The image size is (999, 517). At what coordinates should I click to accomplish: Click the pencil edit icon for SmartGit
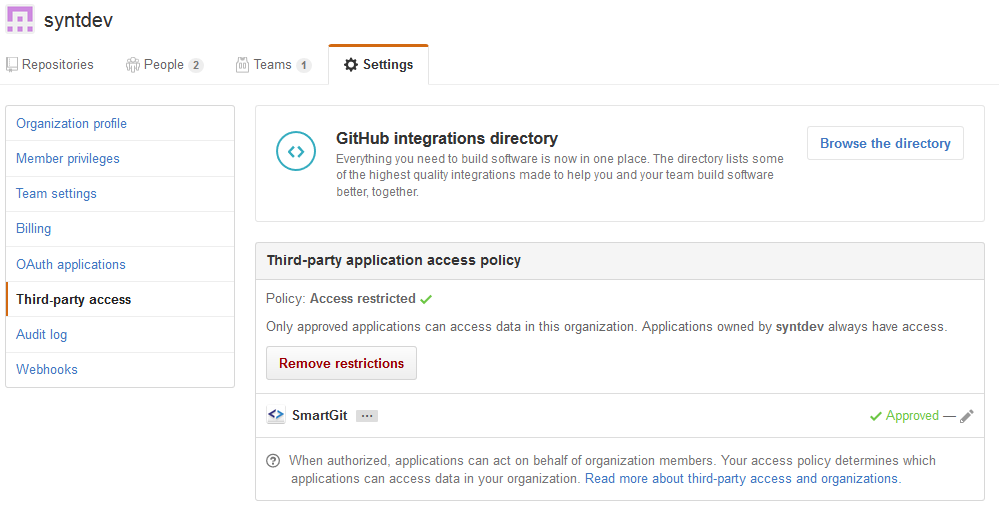point(966,416)
